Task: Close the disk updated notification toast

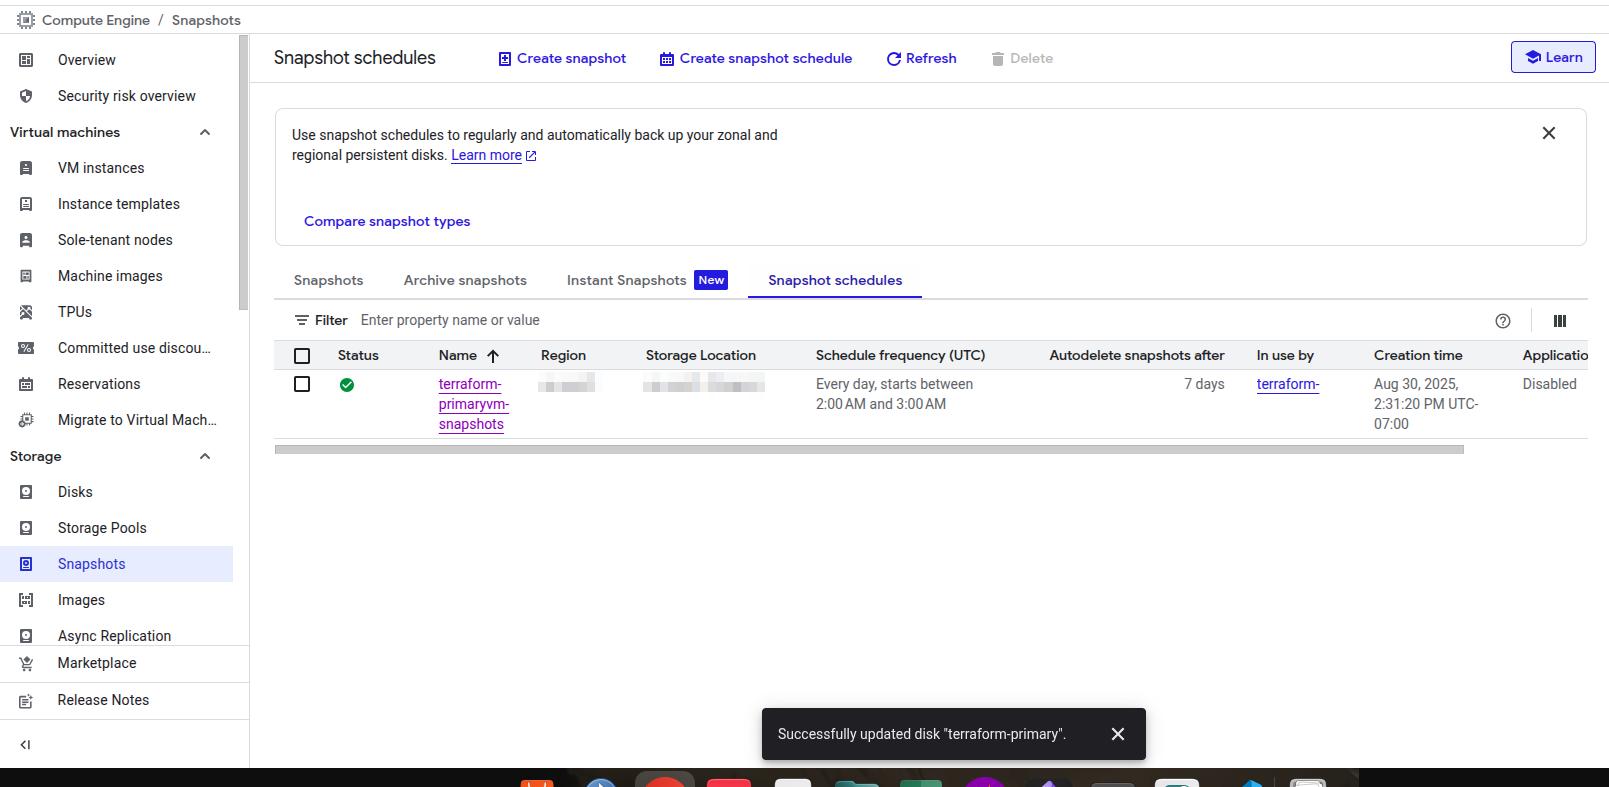Action: pos(1118,734)
